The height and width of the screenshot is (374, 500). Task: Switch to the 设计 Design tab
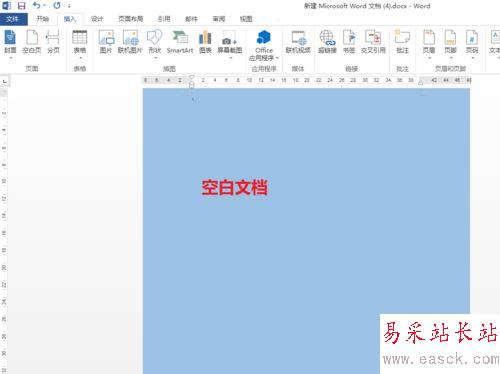tap(97, 19)
